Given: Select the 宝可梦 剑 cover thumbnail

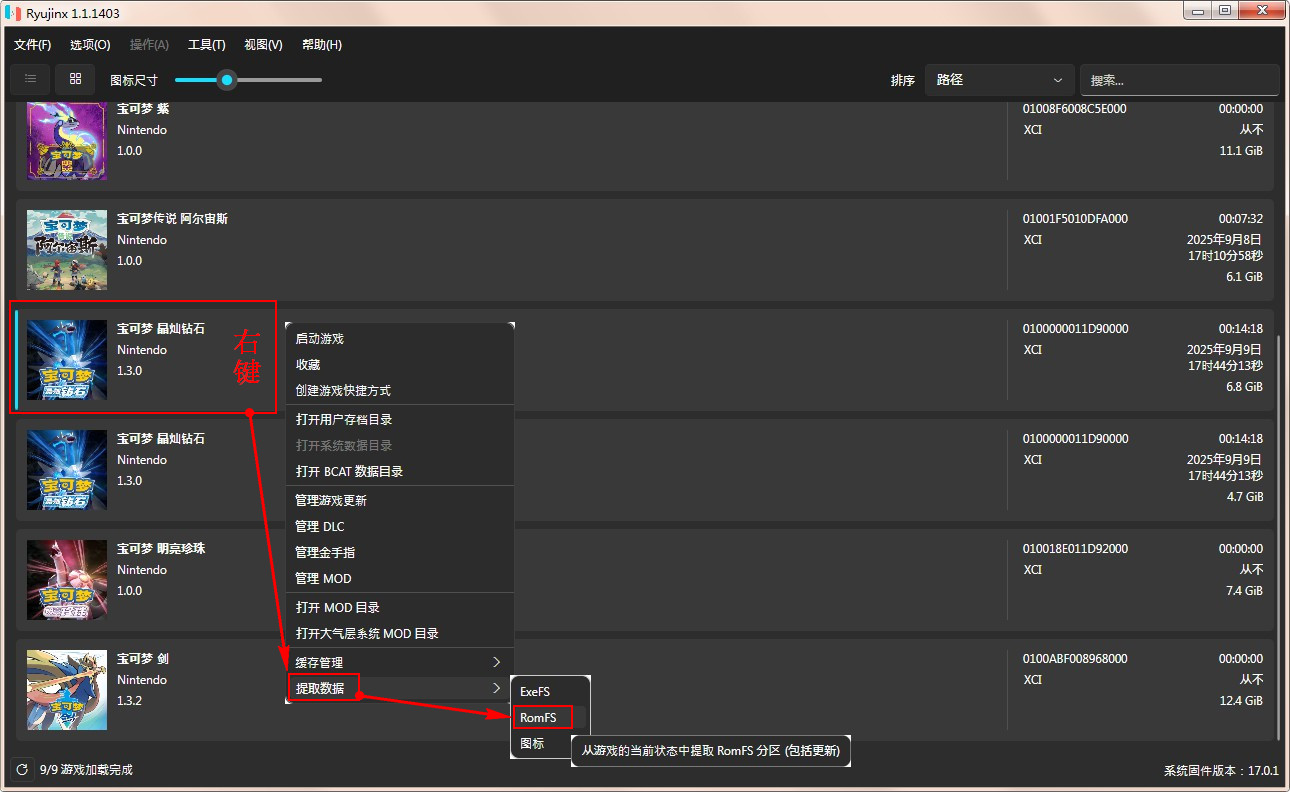Looking at the screenshot, I should tap(67, 690).
